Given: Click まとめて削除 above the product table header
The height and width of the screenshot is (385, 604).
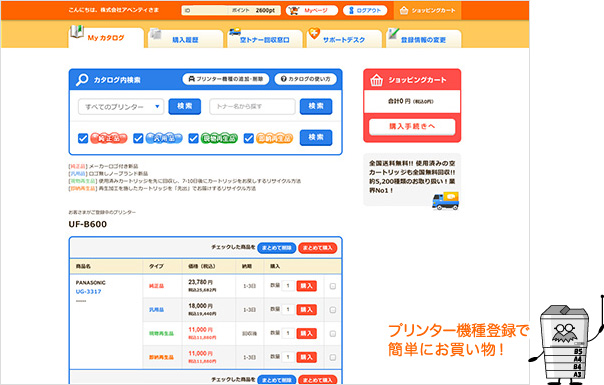Looking at the screenshot, I should (277, 248).
